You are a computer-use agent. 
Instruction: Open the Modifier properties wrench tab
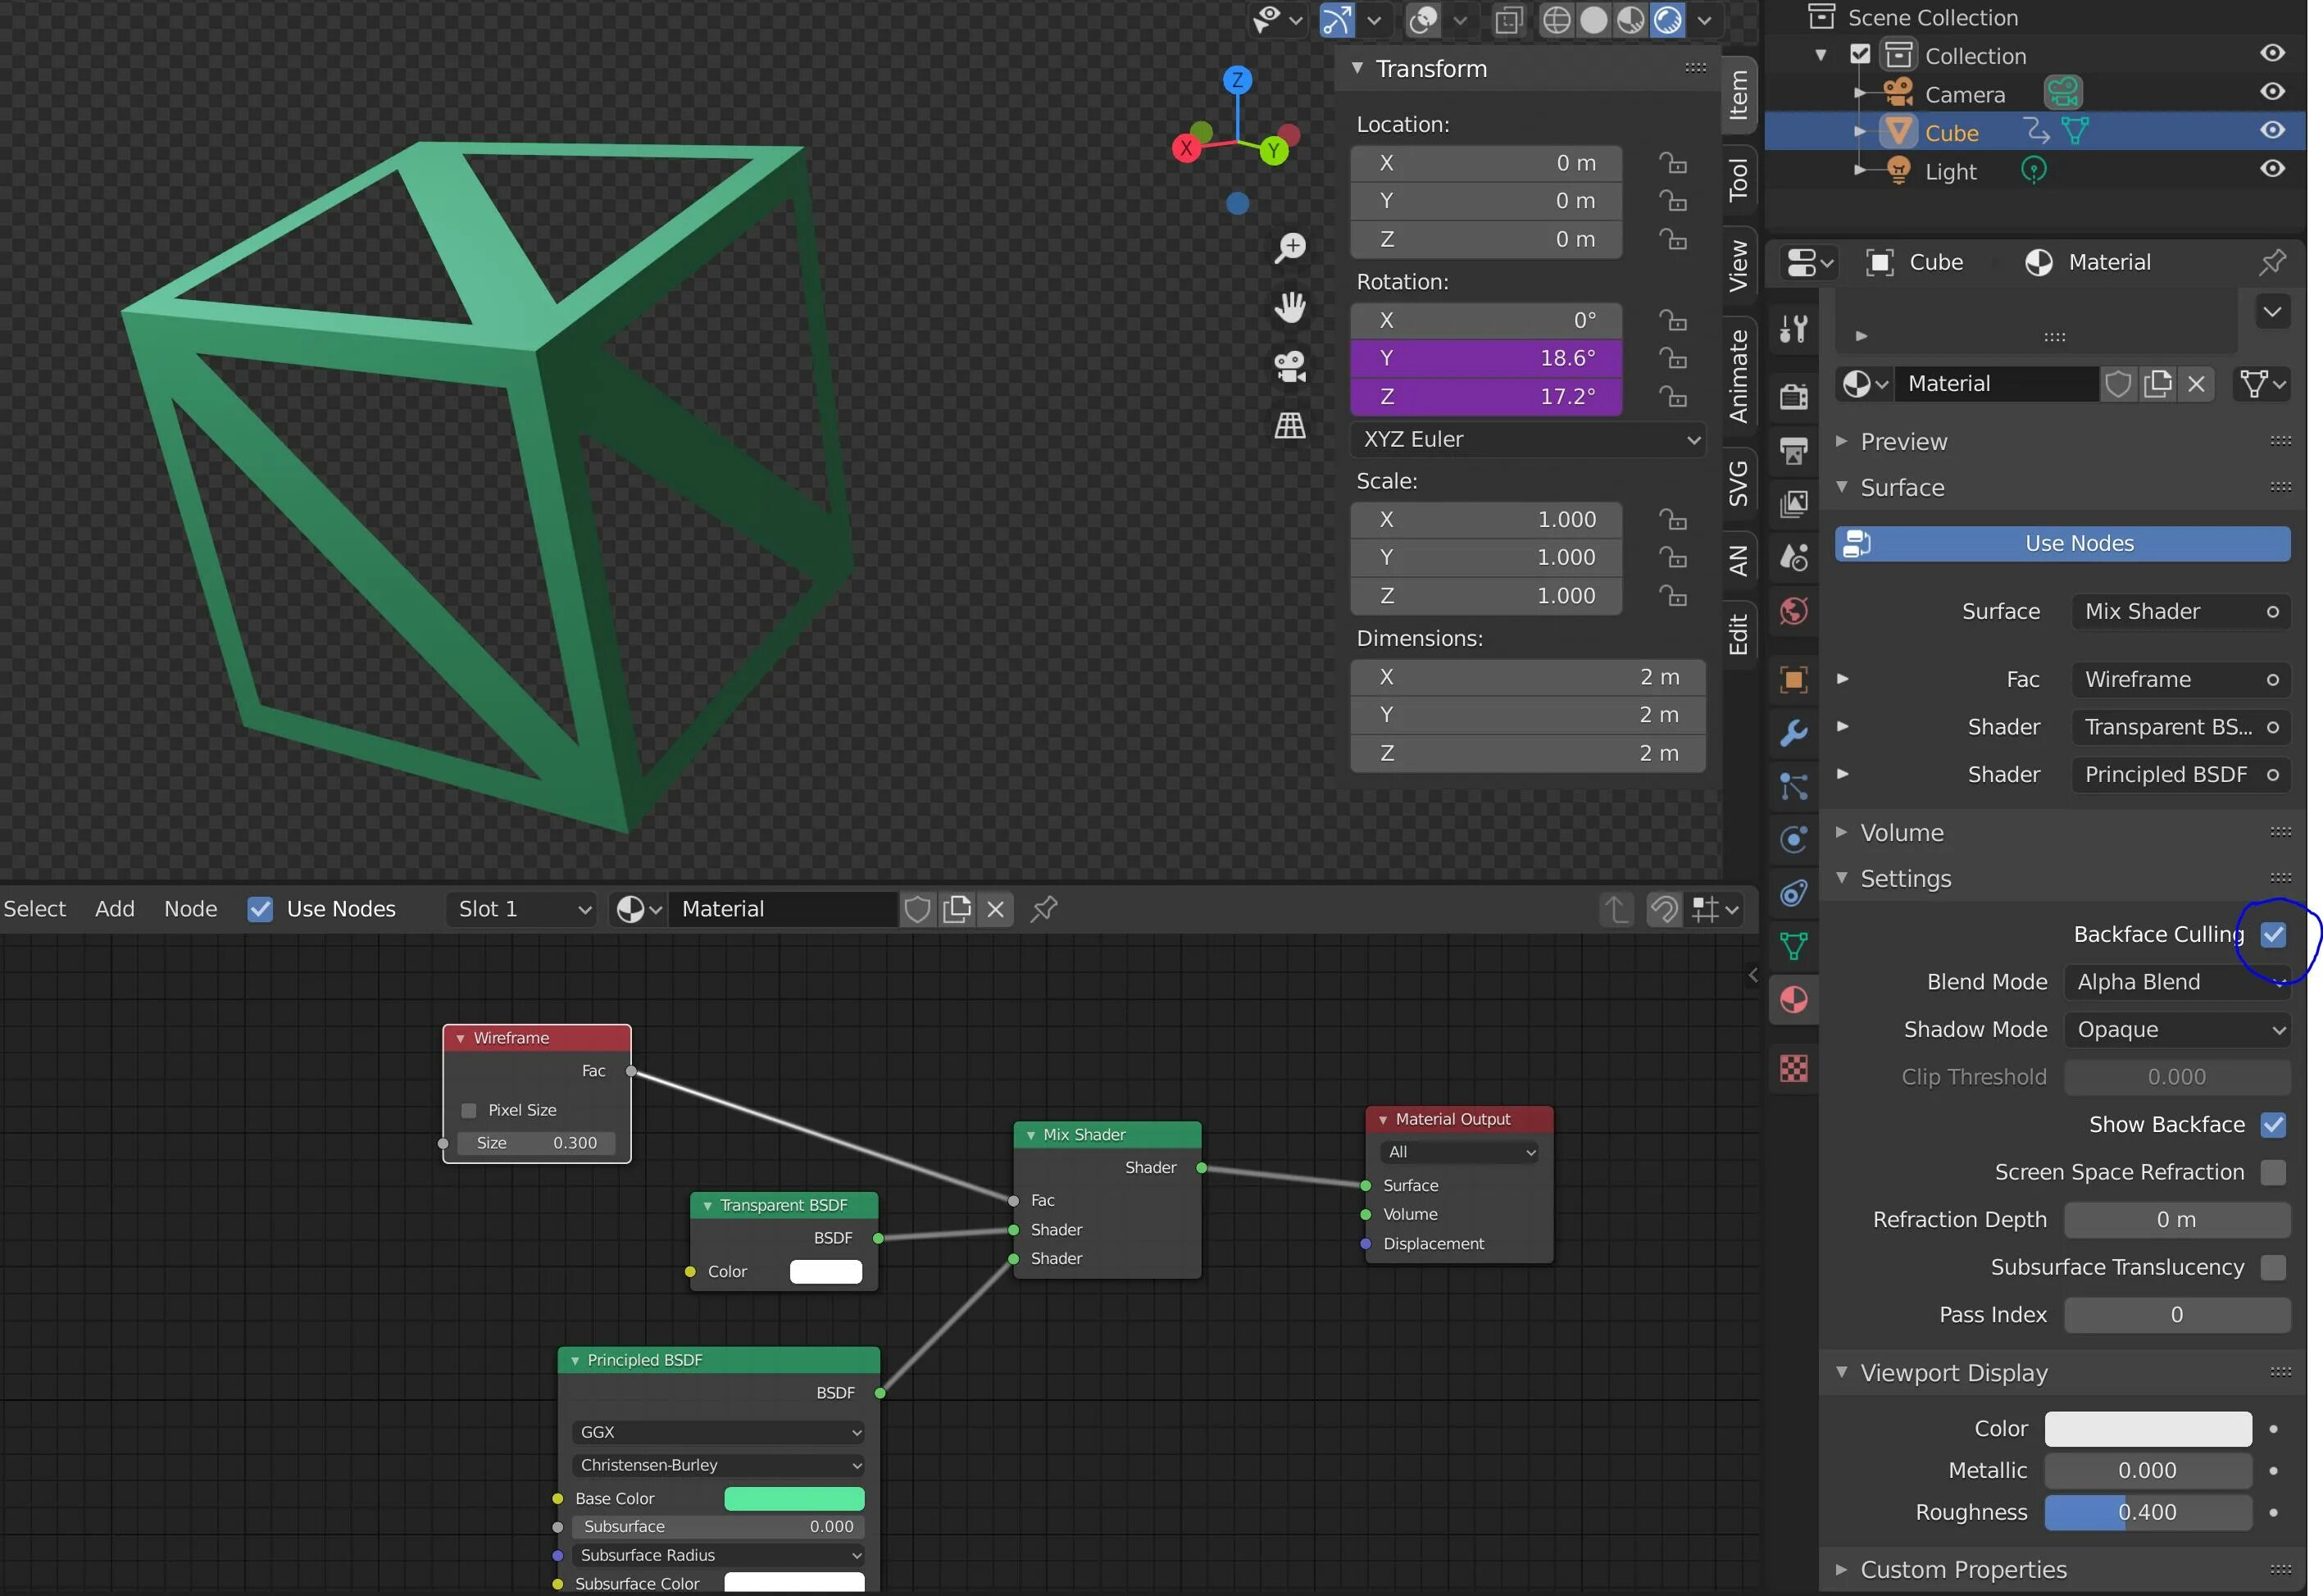click(x=1793, y=733)
